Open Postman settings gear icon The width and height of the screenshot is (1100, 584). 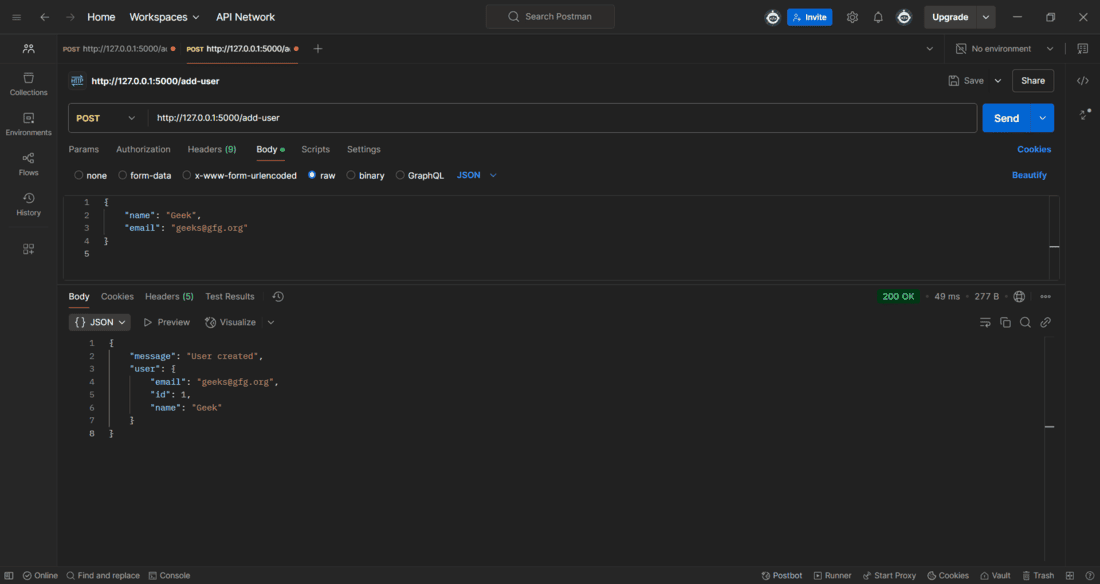(852, 17)
